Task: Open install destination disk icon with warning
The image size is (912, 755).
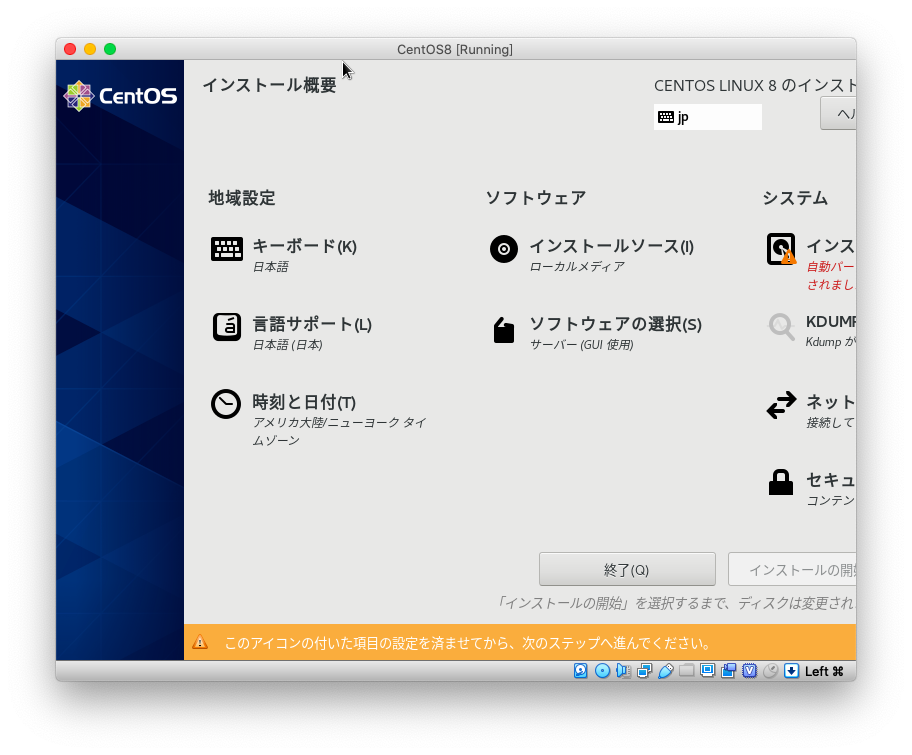Action: click(x=781, y=249)
